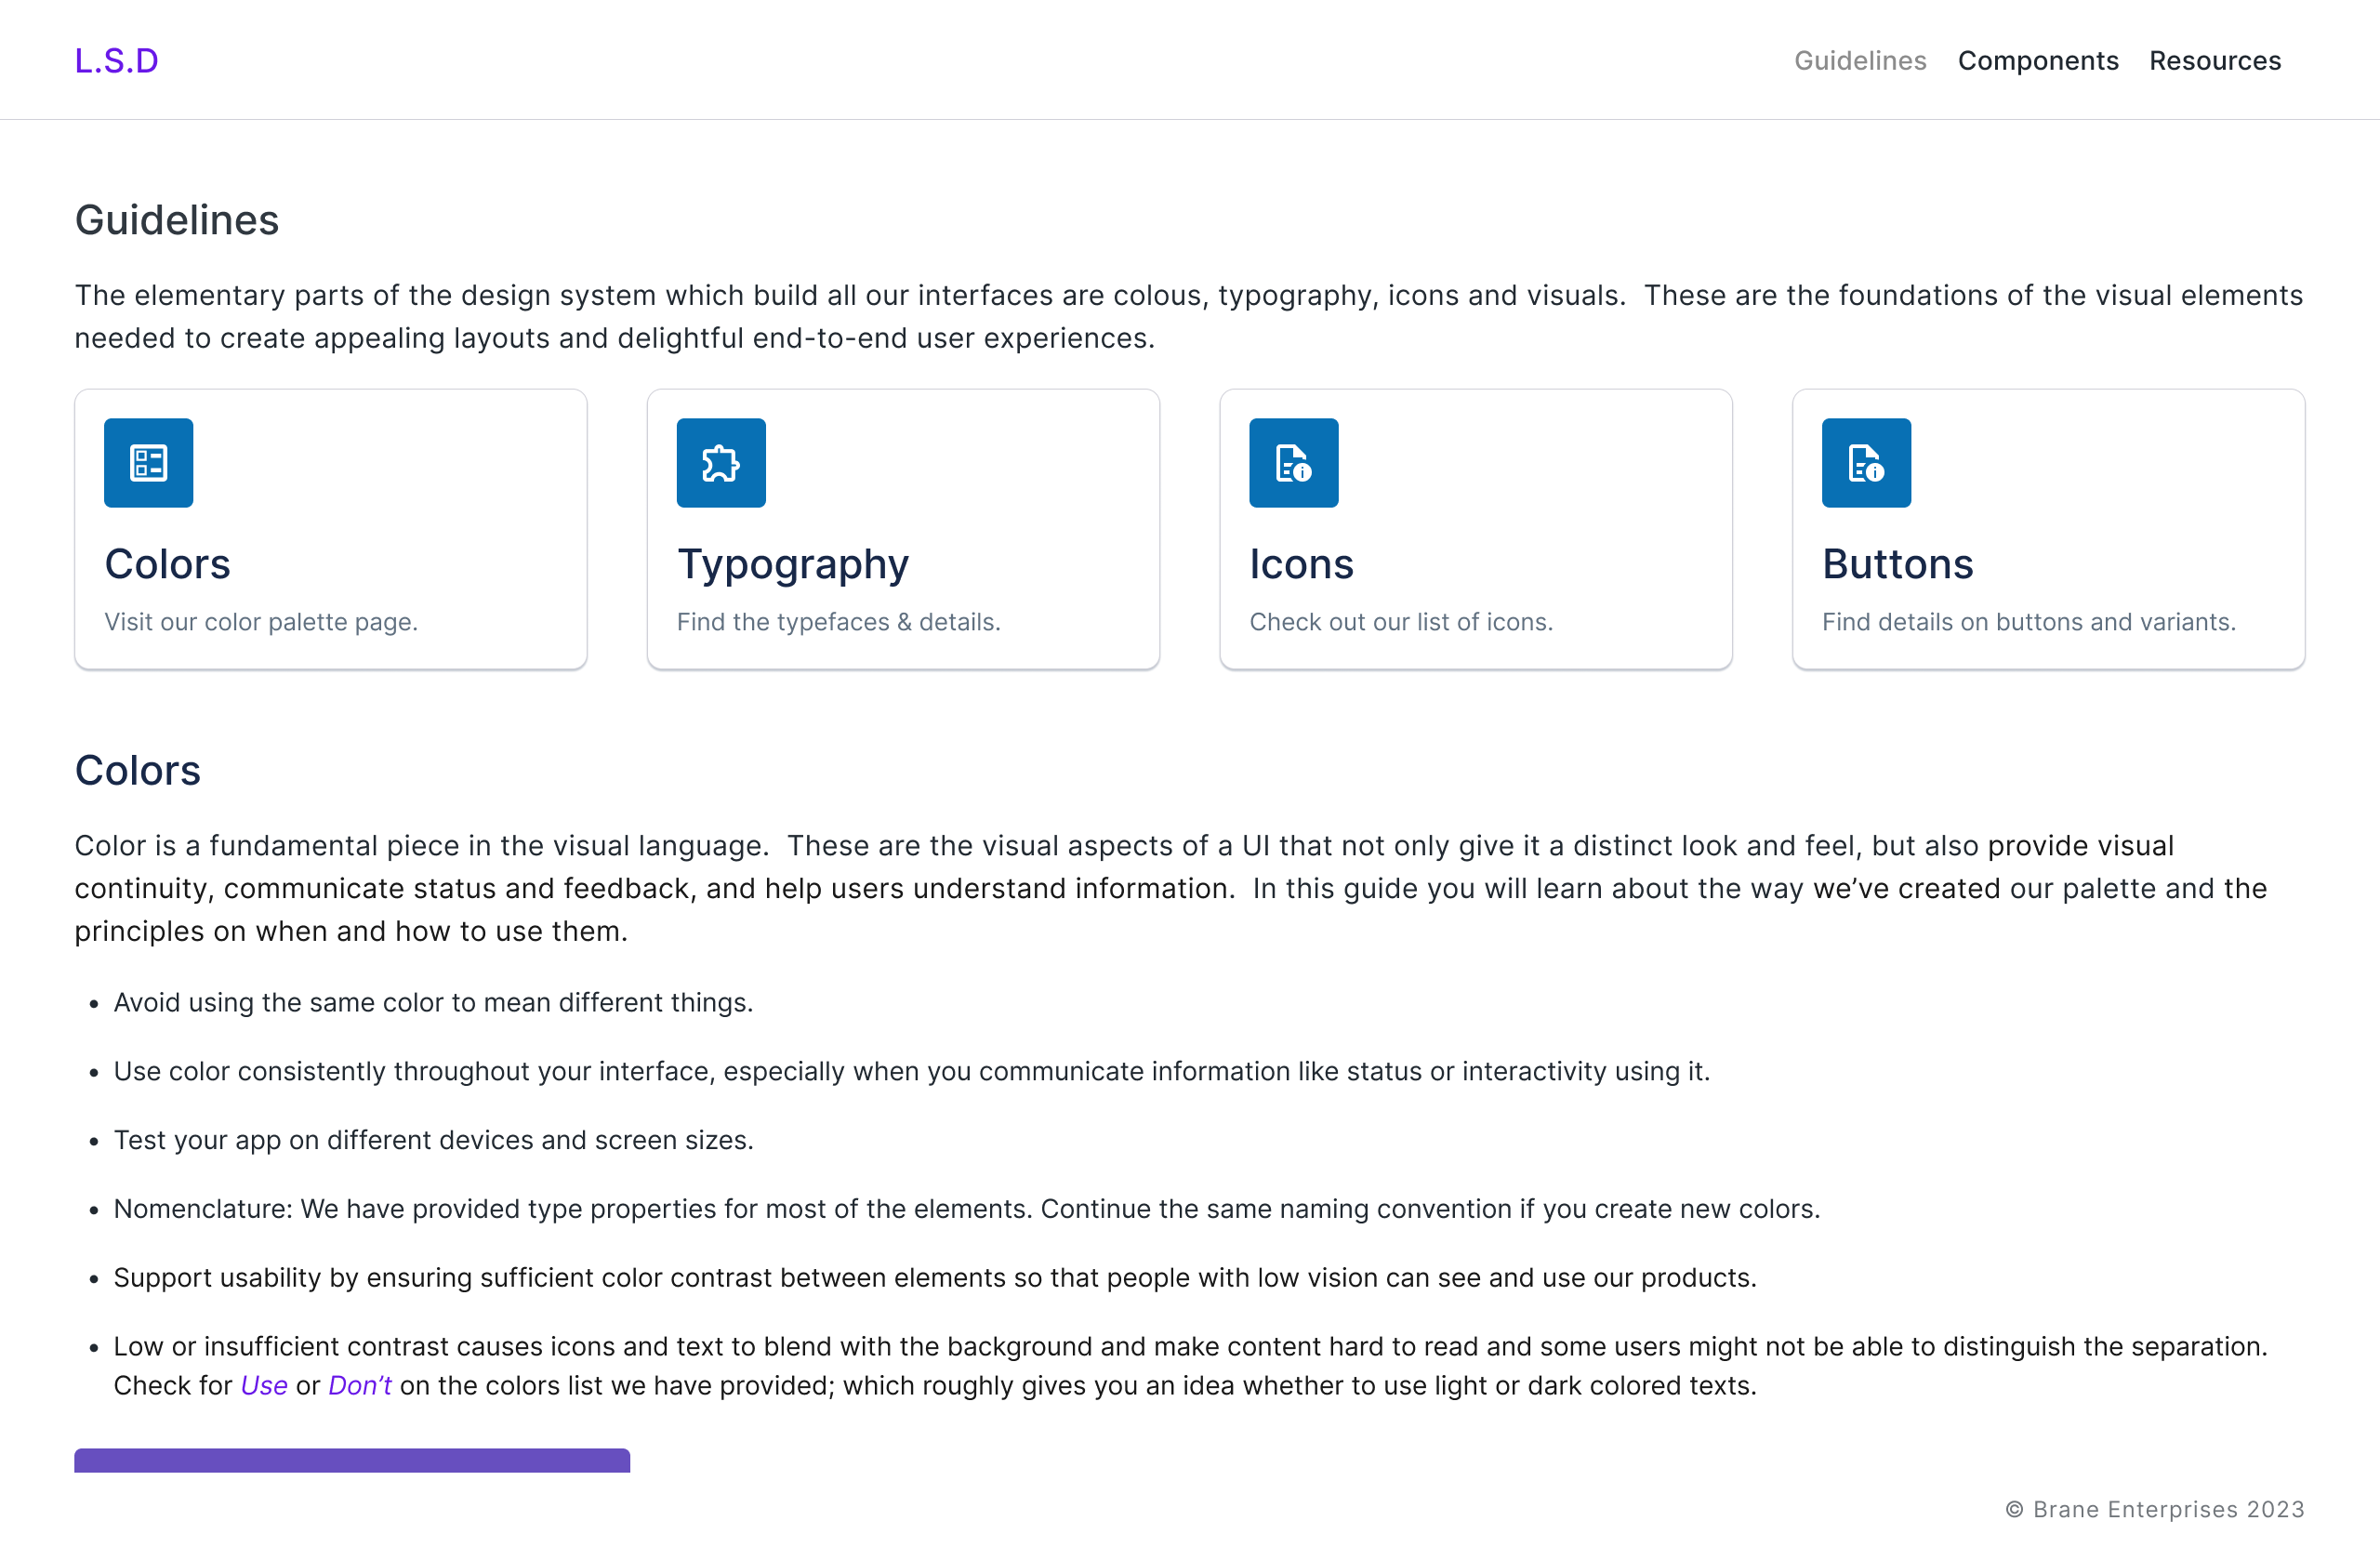Click 'Find the typefaces & details' description
This screenshot has width=2380, height=1547.
838,622
